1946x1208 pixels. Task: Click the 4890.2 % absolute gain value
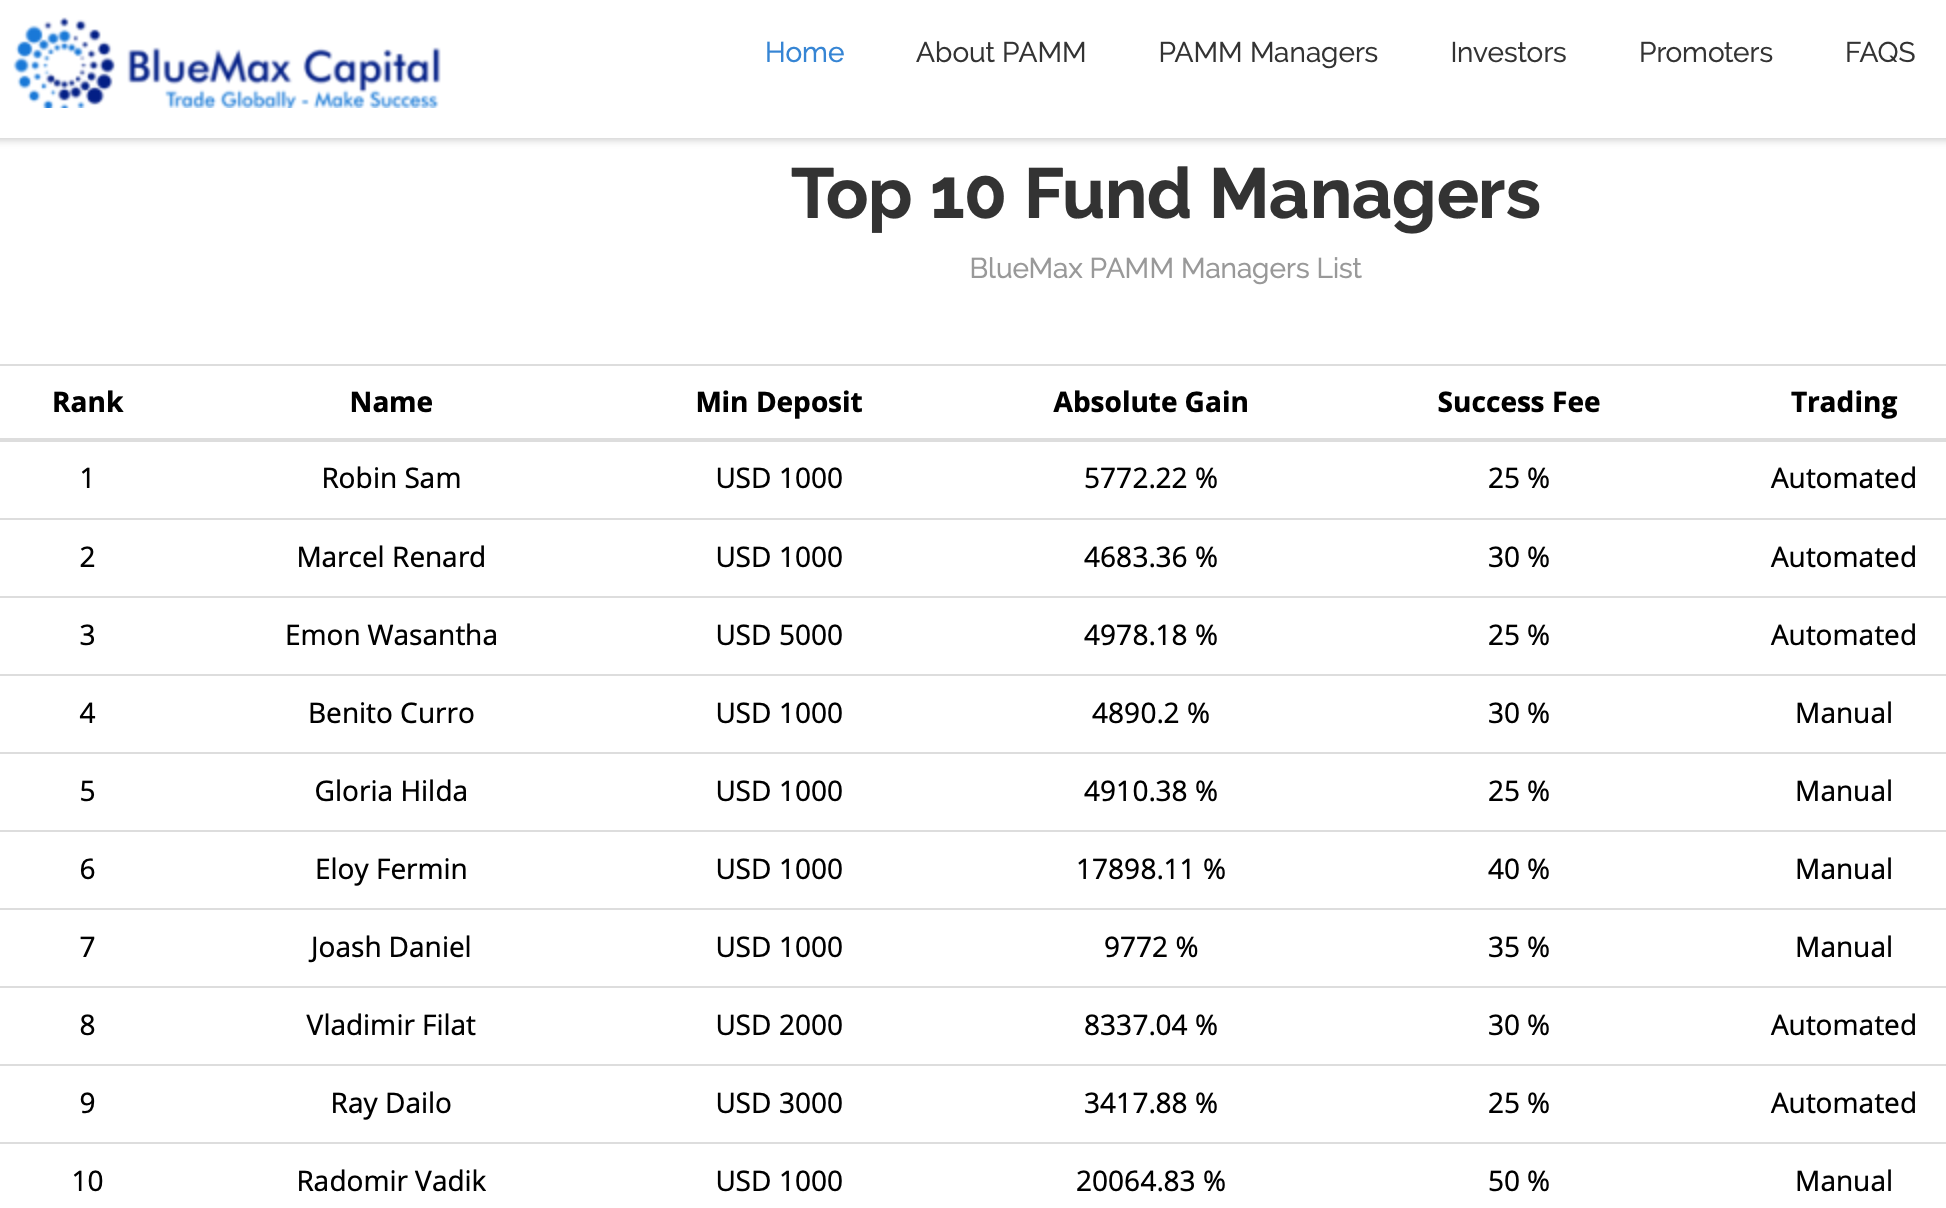pos(1150,713)
